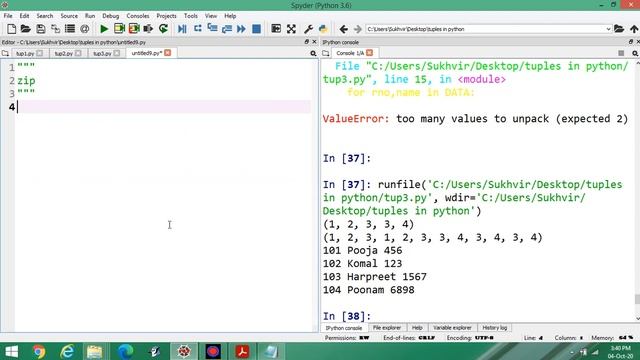
Task: Change to the parent directory
Action: tap(634, 29)
